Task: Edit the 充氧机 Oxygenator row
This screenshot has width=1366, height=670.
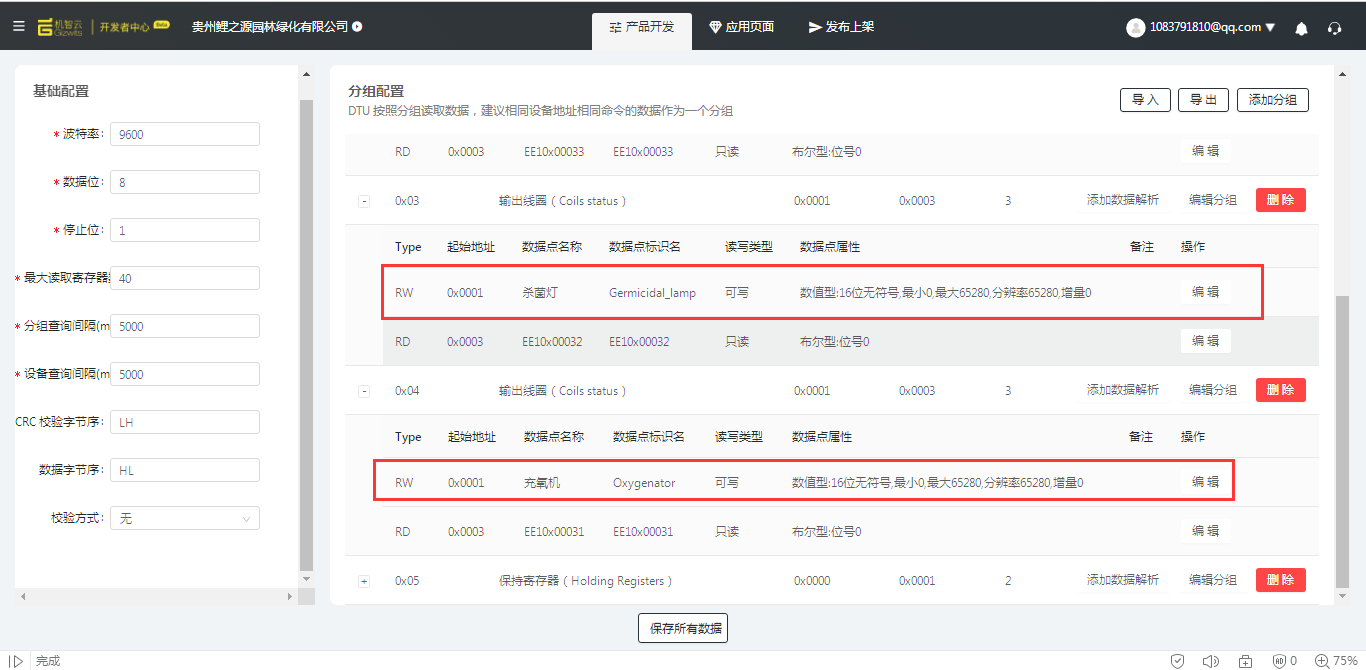Action: pyautogui.click(x=1205, y=482)
